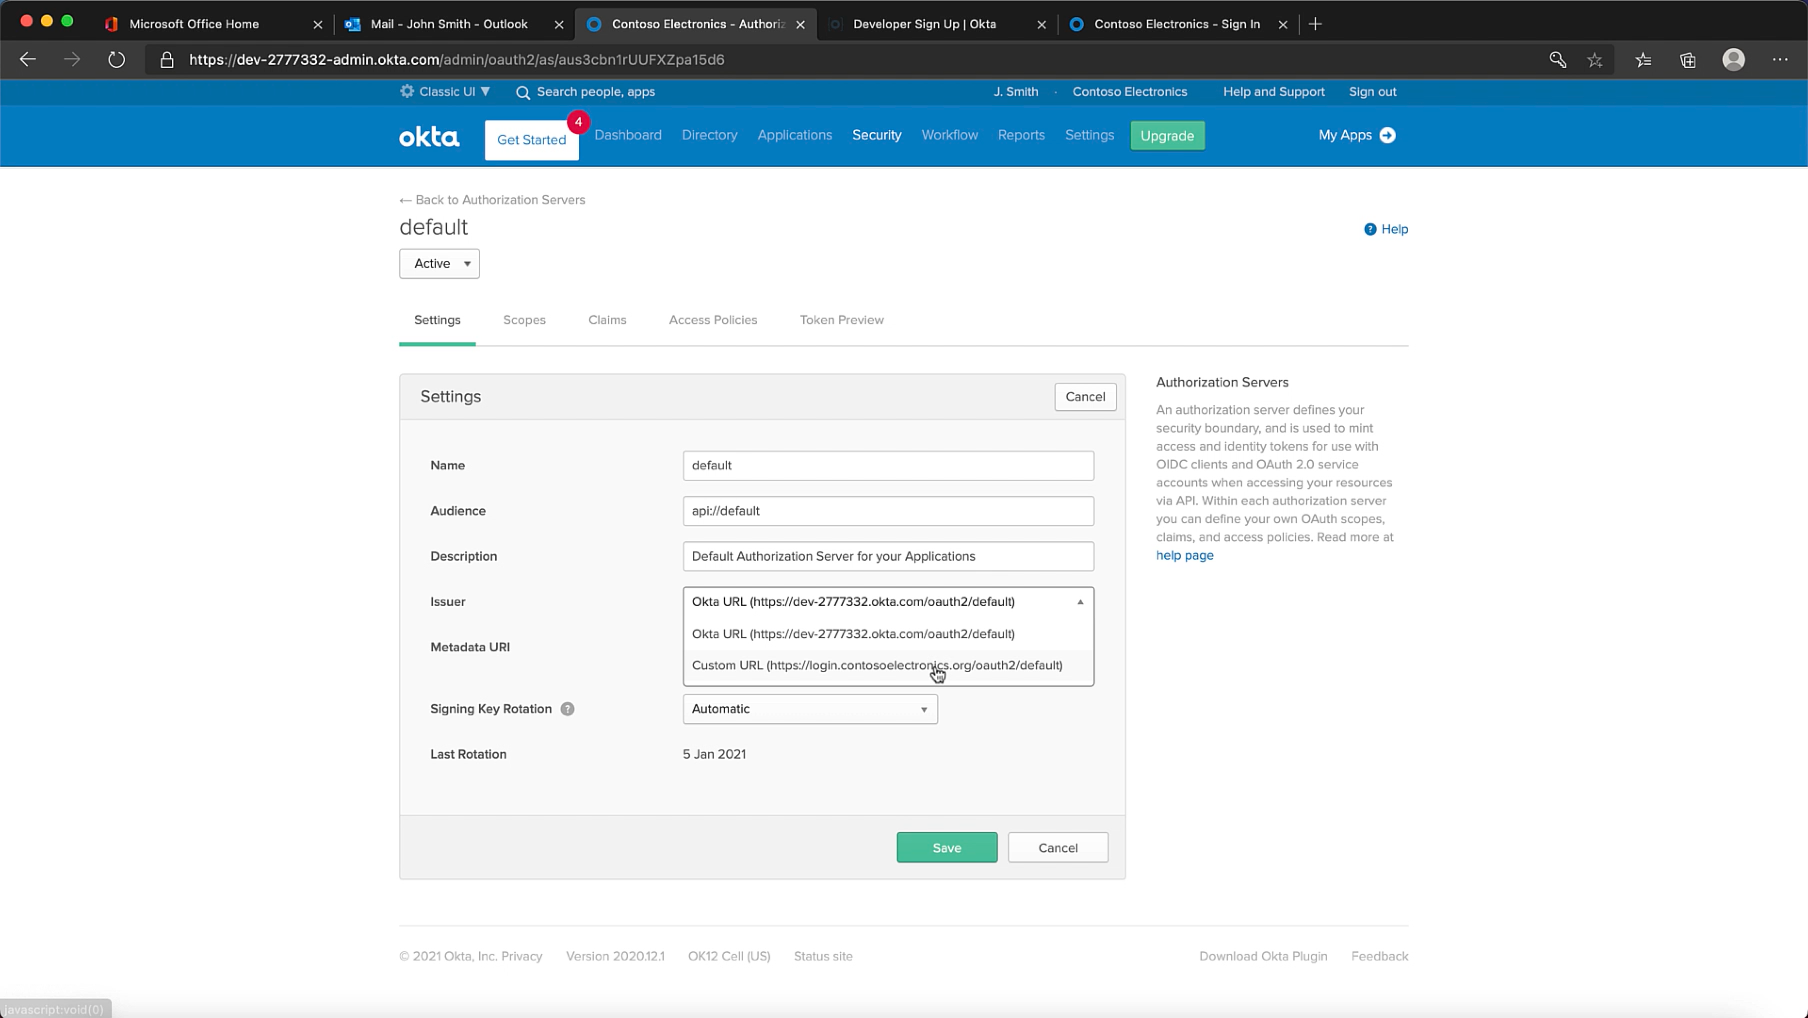The height and width of the screenshot is (1018, 1808).
Task: Open the Workflow menu
Action: click(x=949, y=135)
